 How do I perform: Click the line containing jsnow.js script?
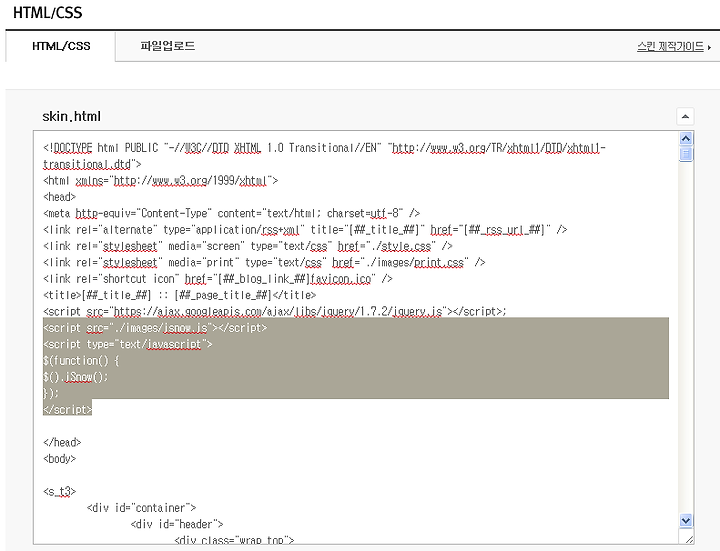[155, 328]
